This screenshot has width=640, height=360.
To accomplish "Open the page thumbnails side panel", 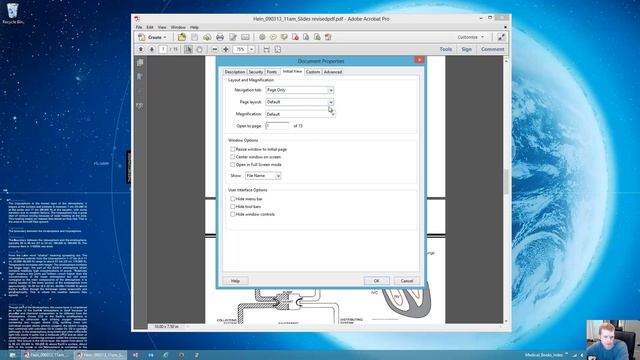I will pos(140,62).
